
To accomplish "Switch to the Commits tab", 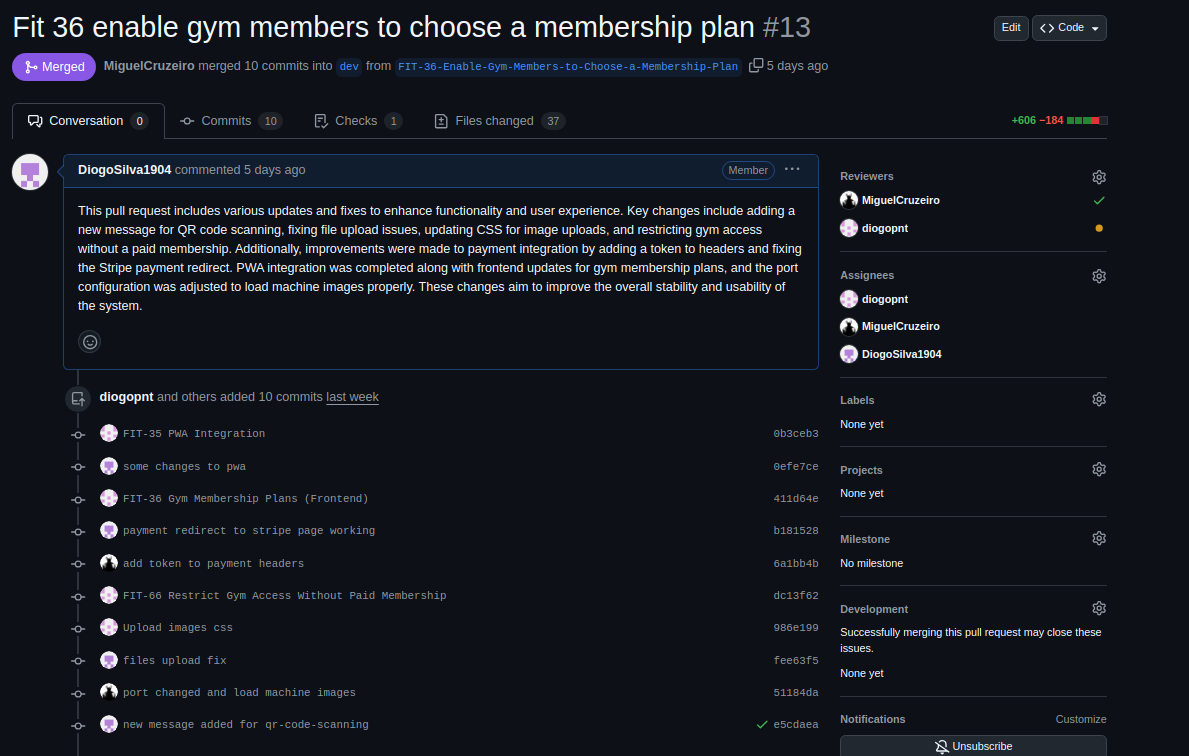I will tap(226, 121).
